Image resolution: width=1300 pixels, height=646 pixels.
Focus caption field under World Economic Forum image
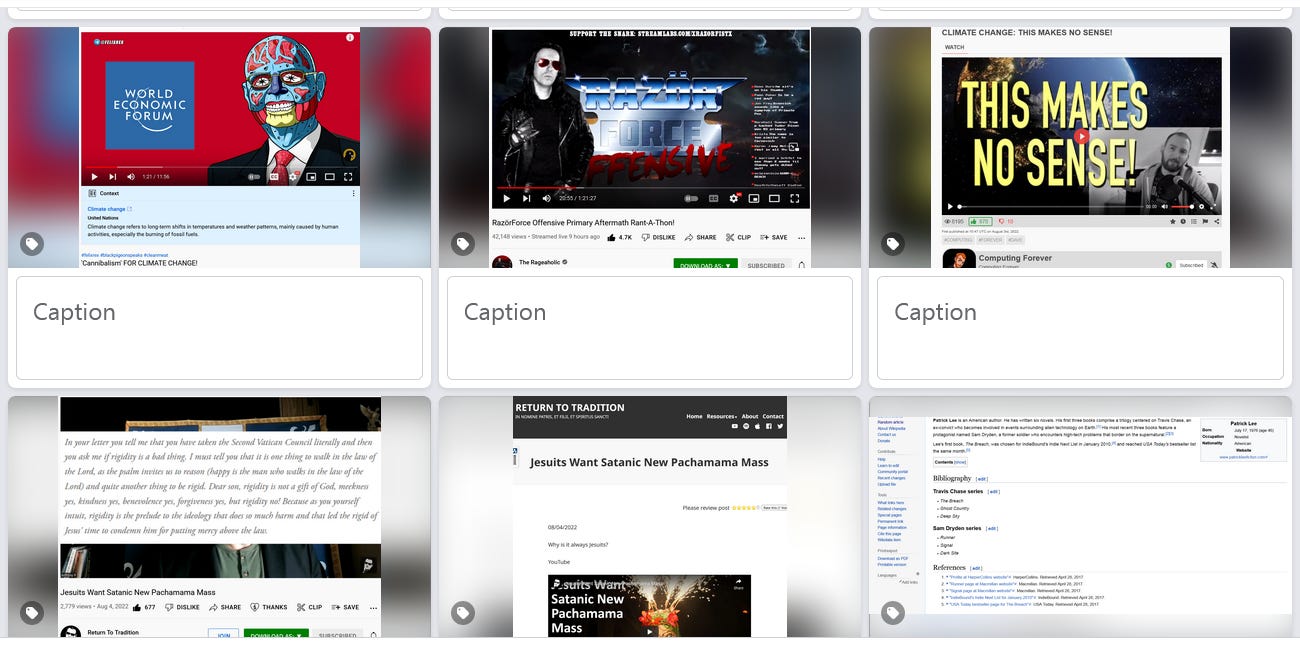219,328
